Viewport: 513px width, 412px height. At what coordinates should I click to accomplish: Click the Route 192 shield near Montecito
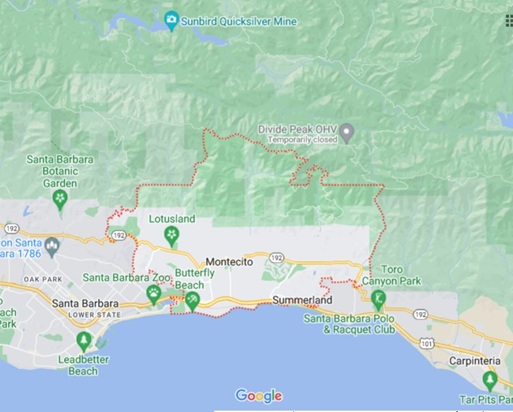[x=277, y=258]
